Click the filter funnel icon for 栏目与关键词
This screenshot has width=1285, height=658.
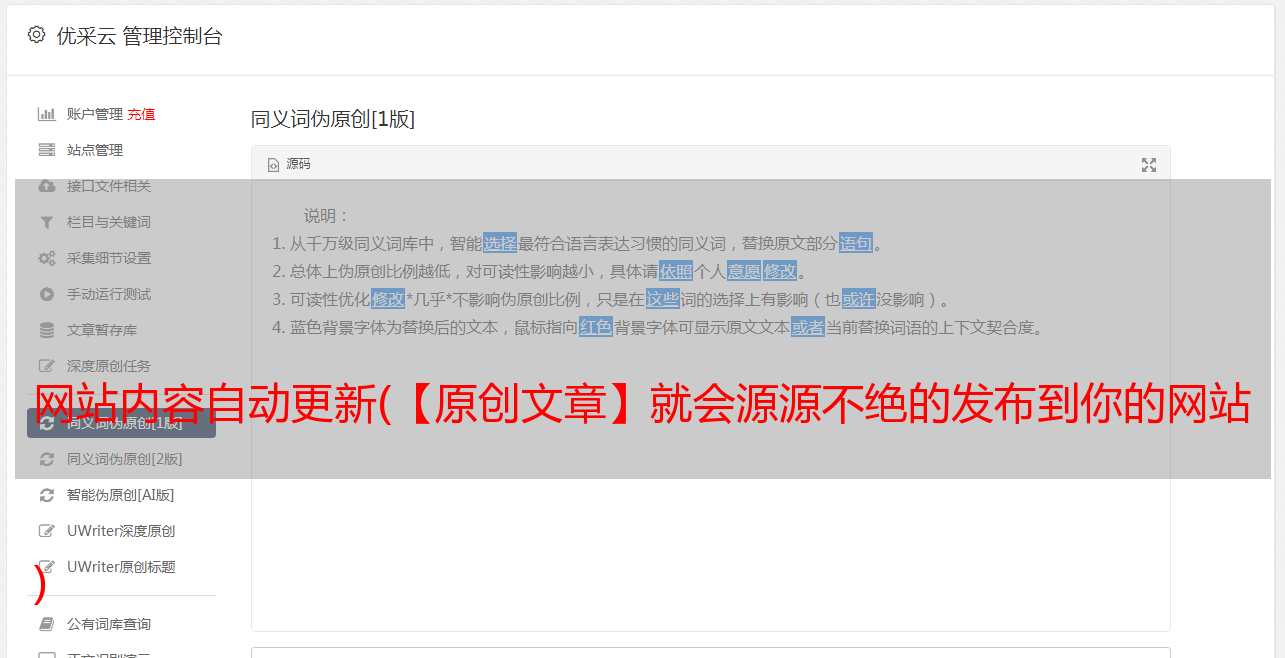tap(46, 222)
